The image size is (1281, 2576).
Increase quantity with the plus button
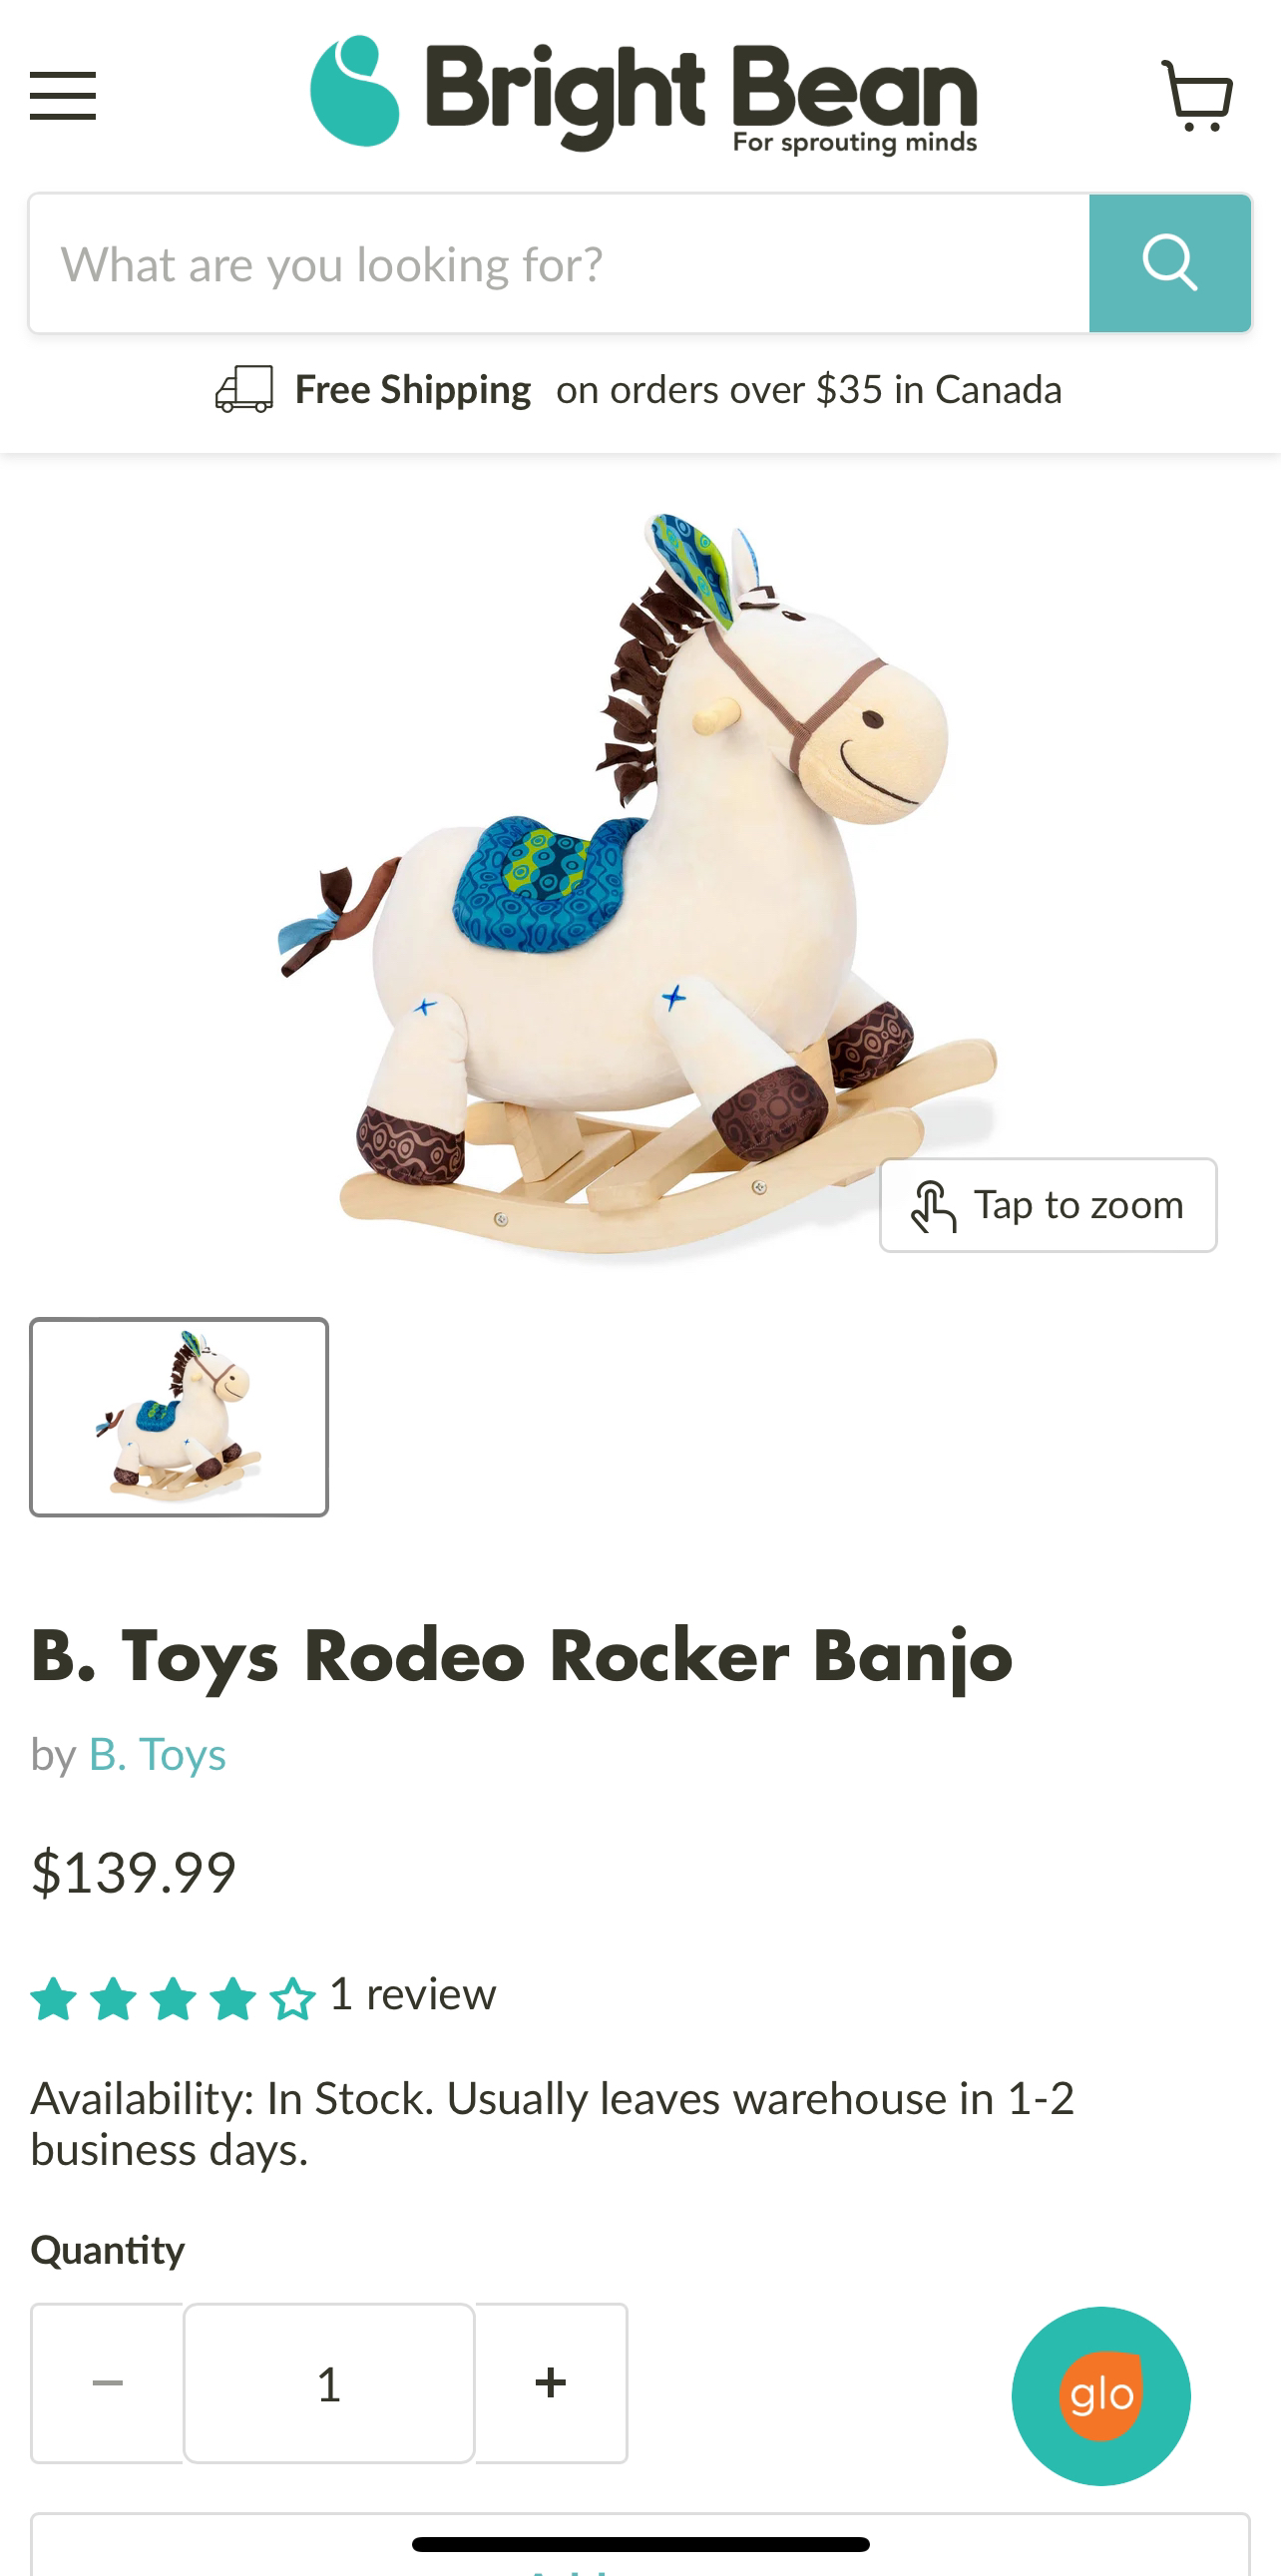pos(551,2383)
